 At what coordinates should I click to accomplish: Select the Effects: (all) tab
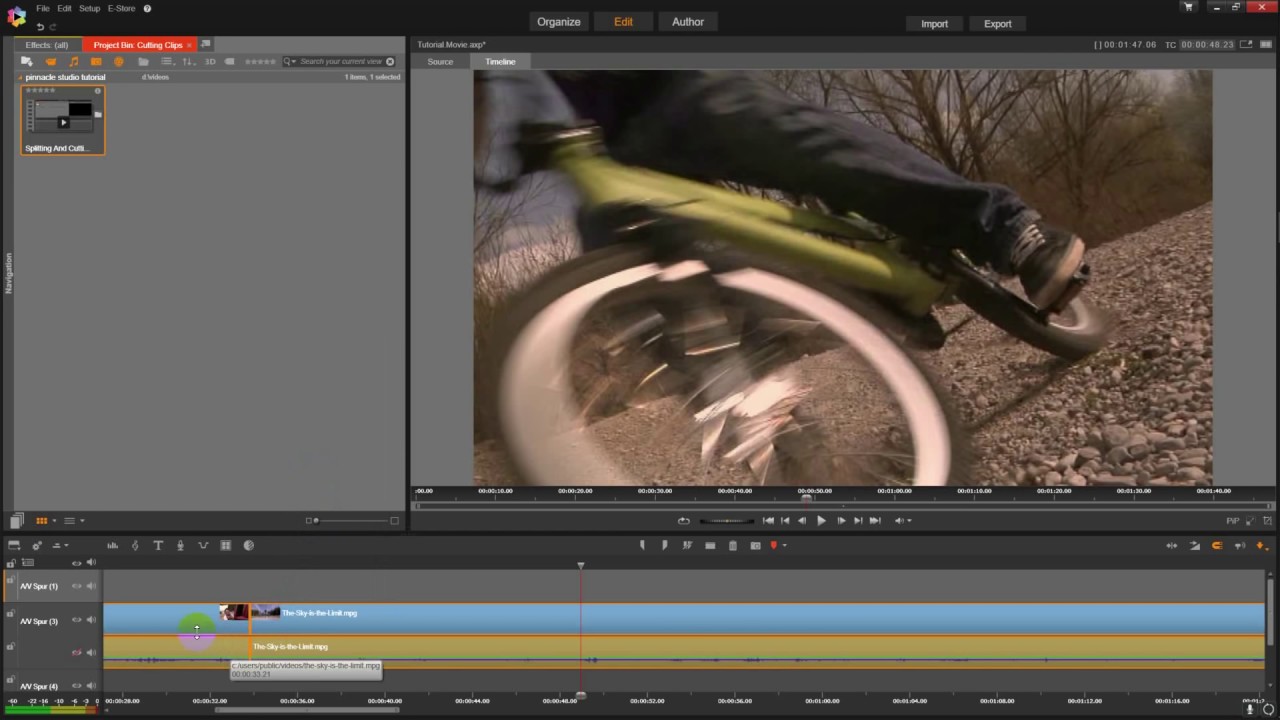[x=47, y=45]
